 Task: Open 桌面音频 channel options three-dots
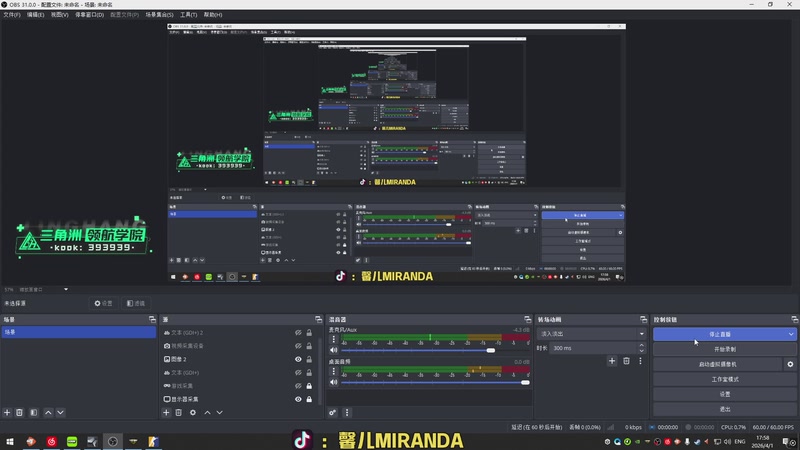coord(334,371)
